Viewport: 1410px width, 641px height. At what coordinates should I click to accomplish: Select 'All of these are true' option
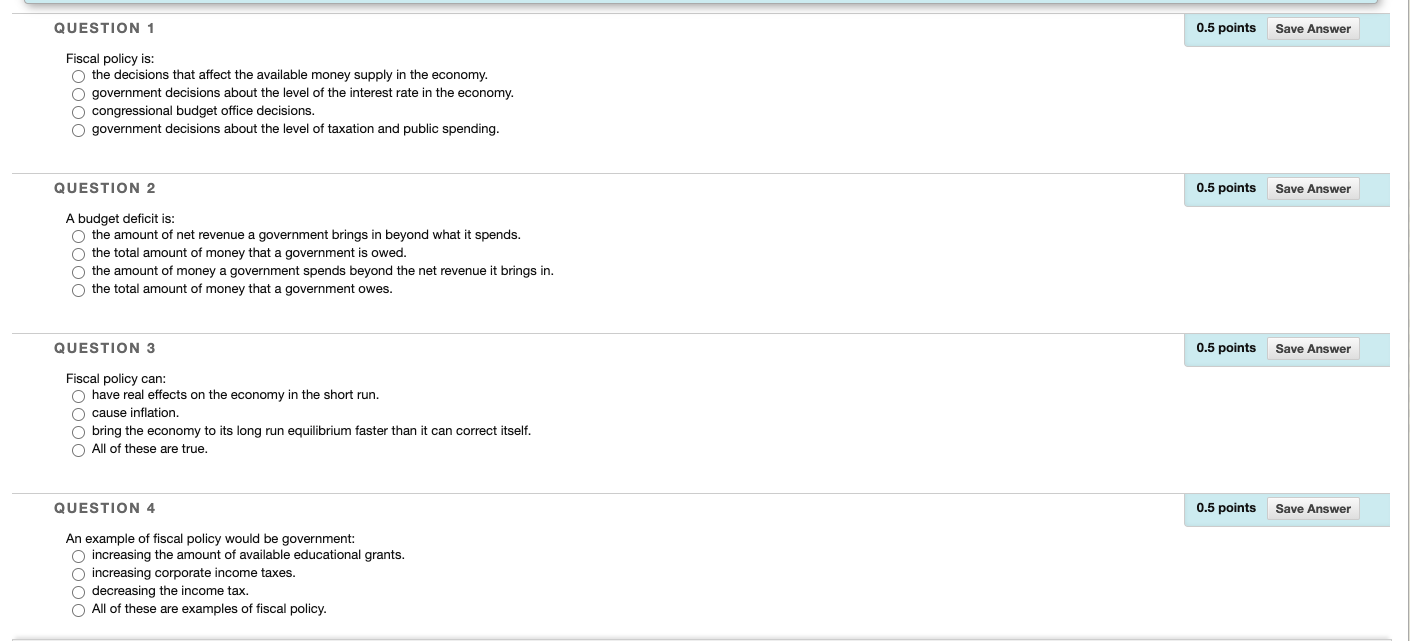point(78,450)
